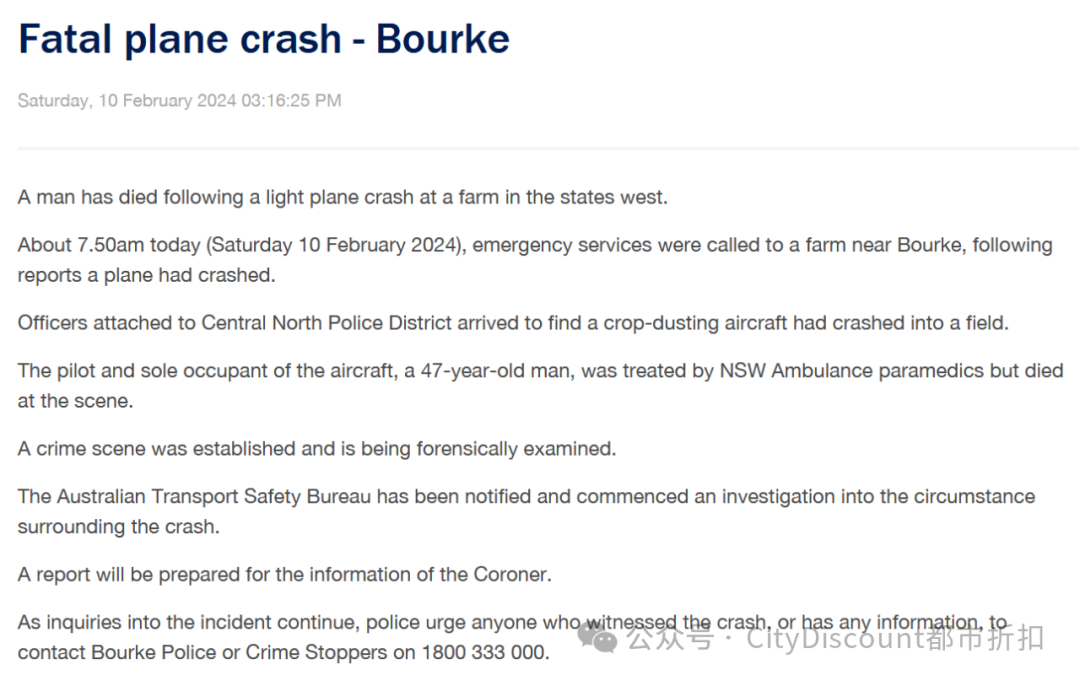1080x681 pixels.
Task: Click the words 'Crime Stoppers'
Action: click(x=316, y=652)
